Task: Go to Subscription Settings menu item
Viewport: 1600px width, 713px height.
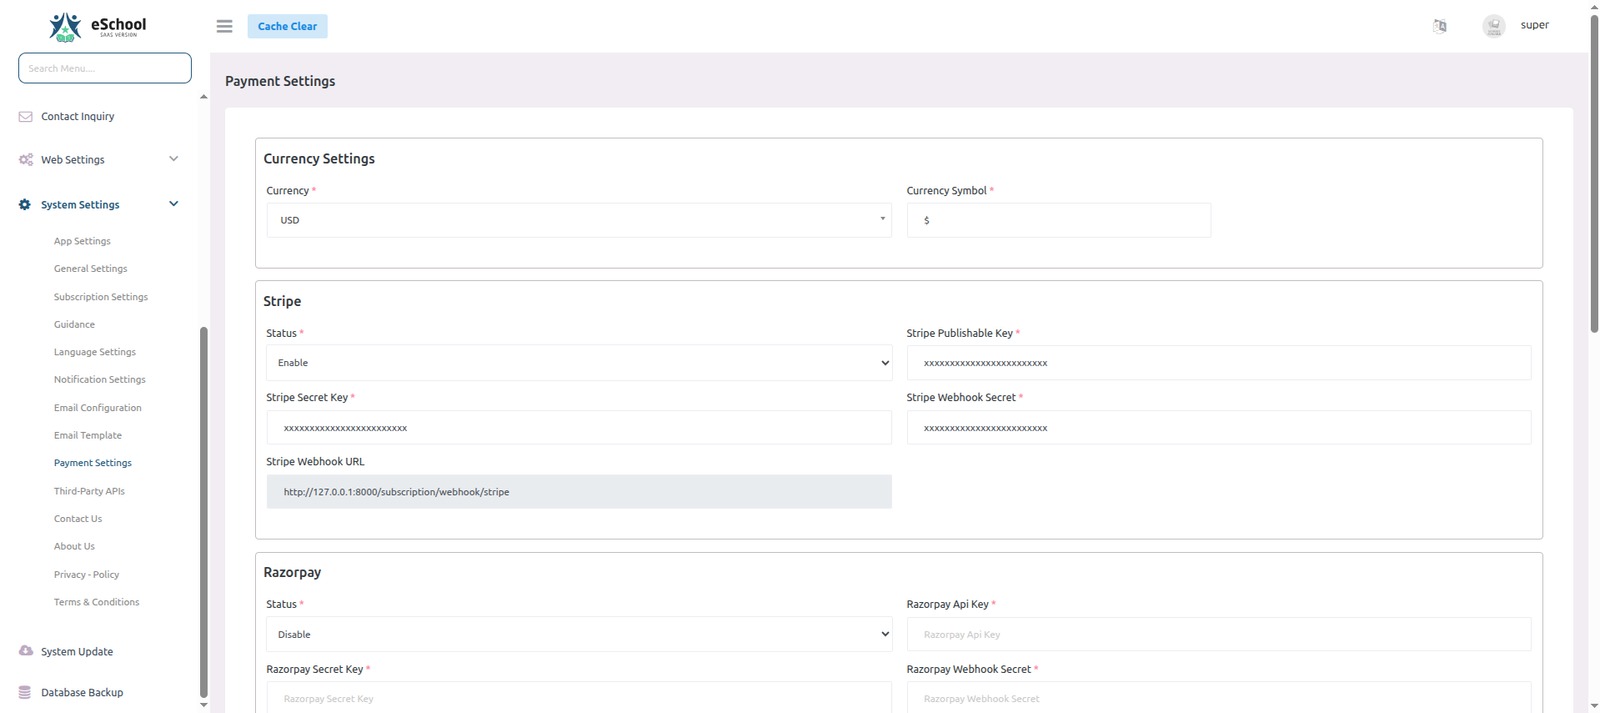Action: (100, 297)
